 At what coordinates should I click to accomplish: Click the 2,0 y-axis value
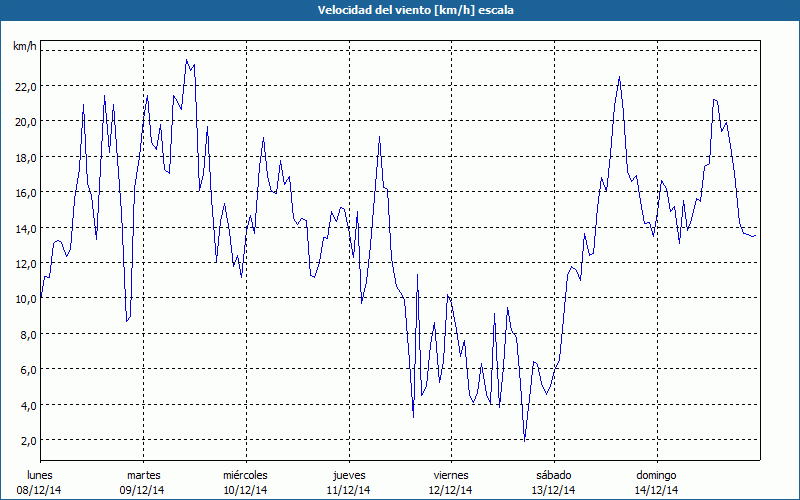click(27, 441)
